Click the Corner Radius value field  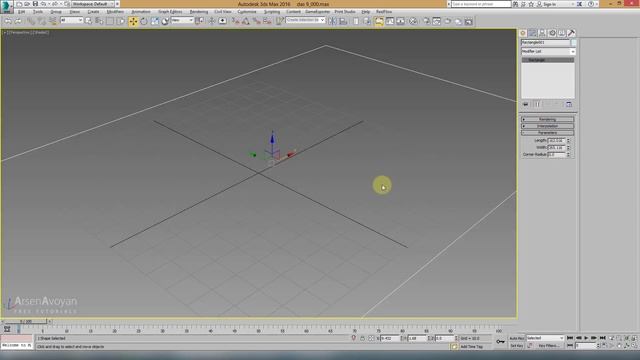click(x=556, y=155)
